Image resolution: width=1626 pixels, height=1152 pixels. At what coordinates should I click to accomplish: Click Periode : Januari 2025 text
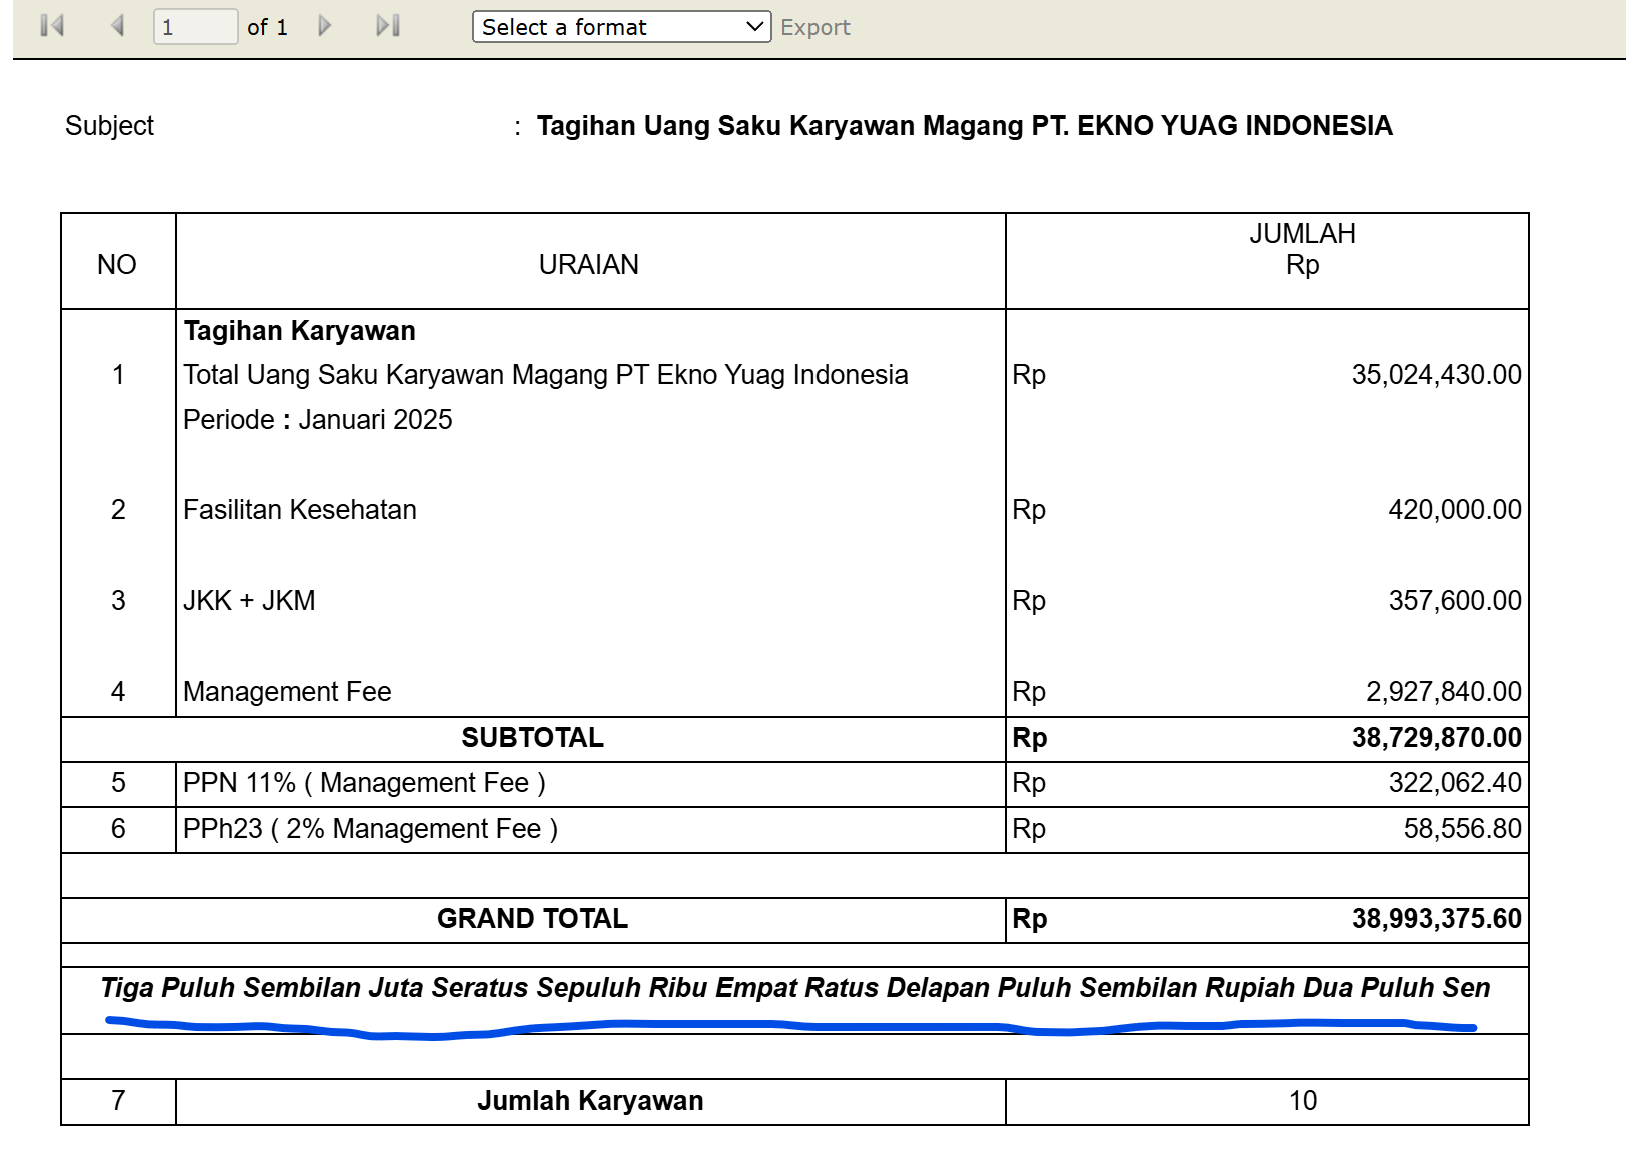(318, 420)
